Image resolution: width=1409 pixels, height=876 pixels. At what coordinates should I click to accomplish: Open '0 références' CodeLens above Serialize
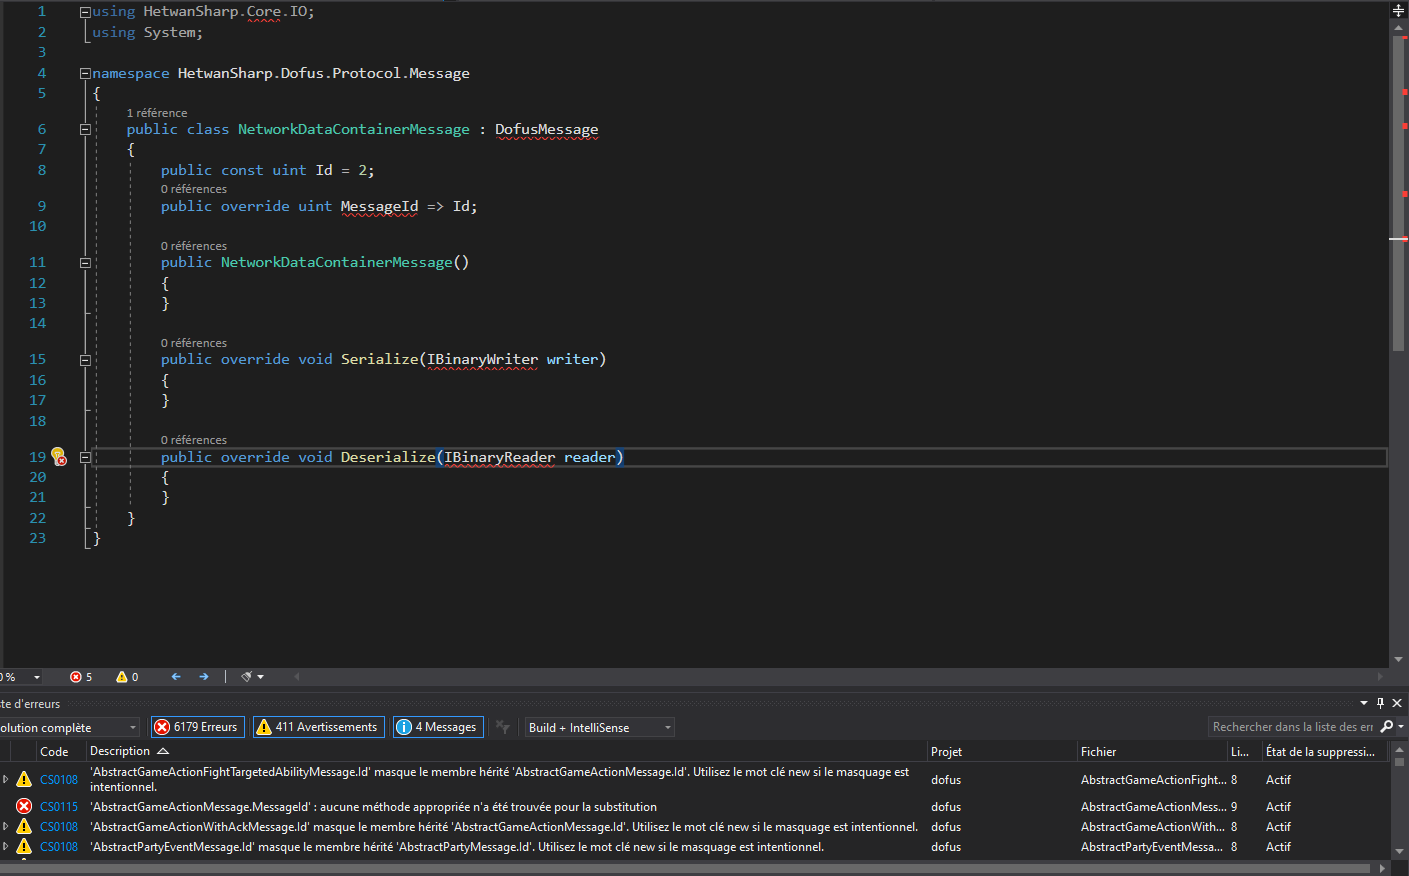pyautogui.click(x=194, y=343)
